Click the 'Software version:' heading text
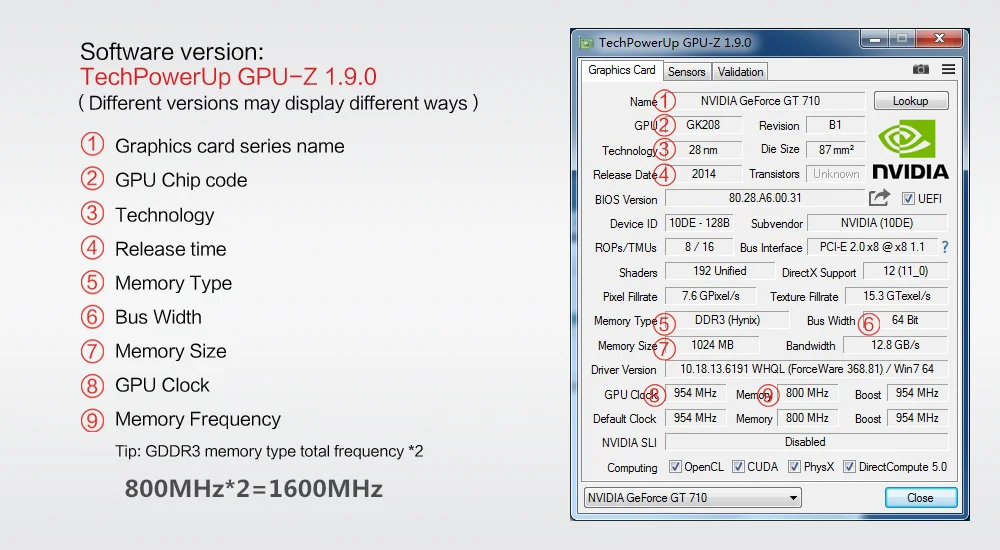This screenshot has height=550, width=1000. coord(172,52)
